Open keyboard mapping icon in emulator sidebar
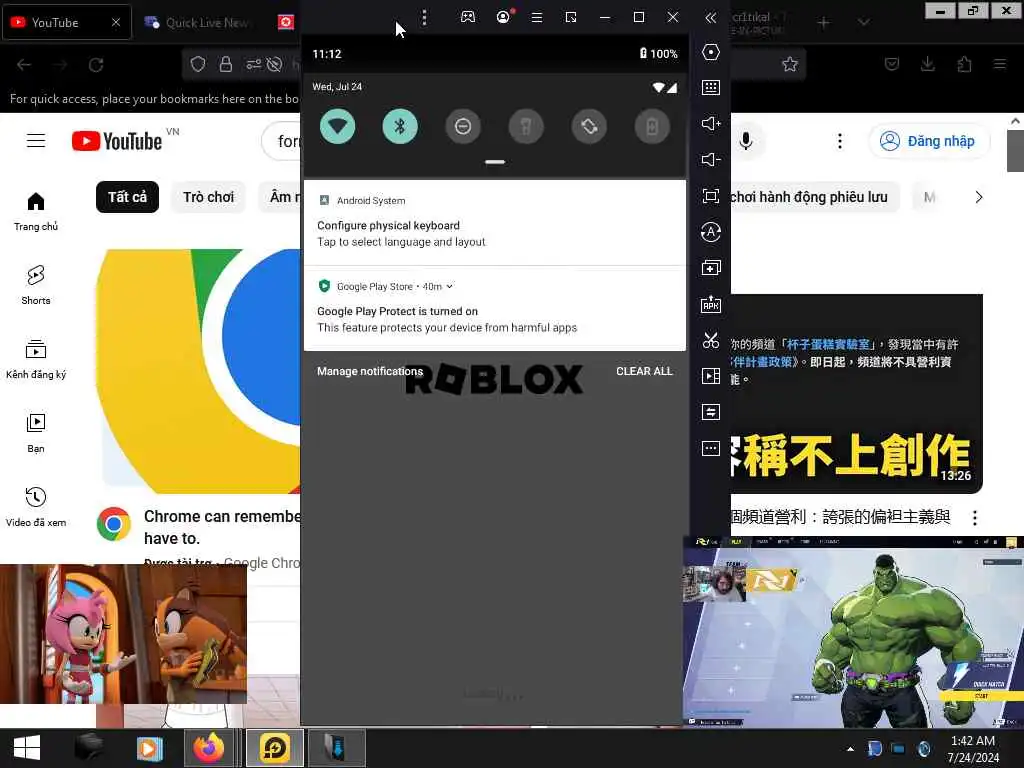The height and width of the screenshot is (768, 1024). click(711, 88)
